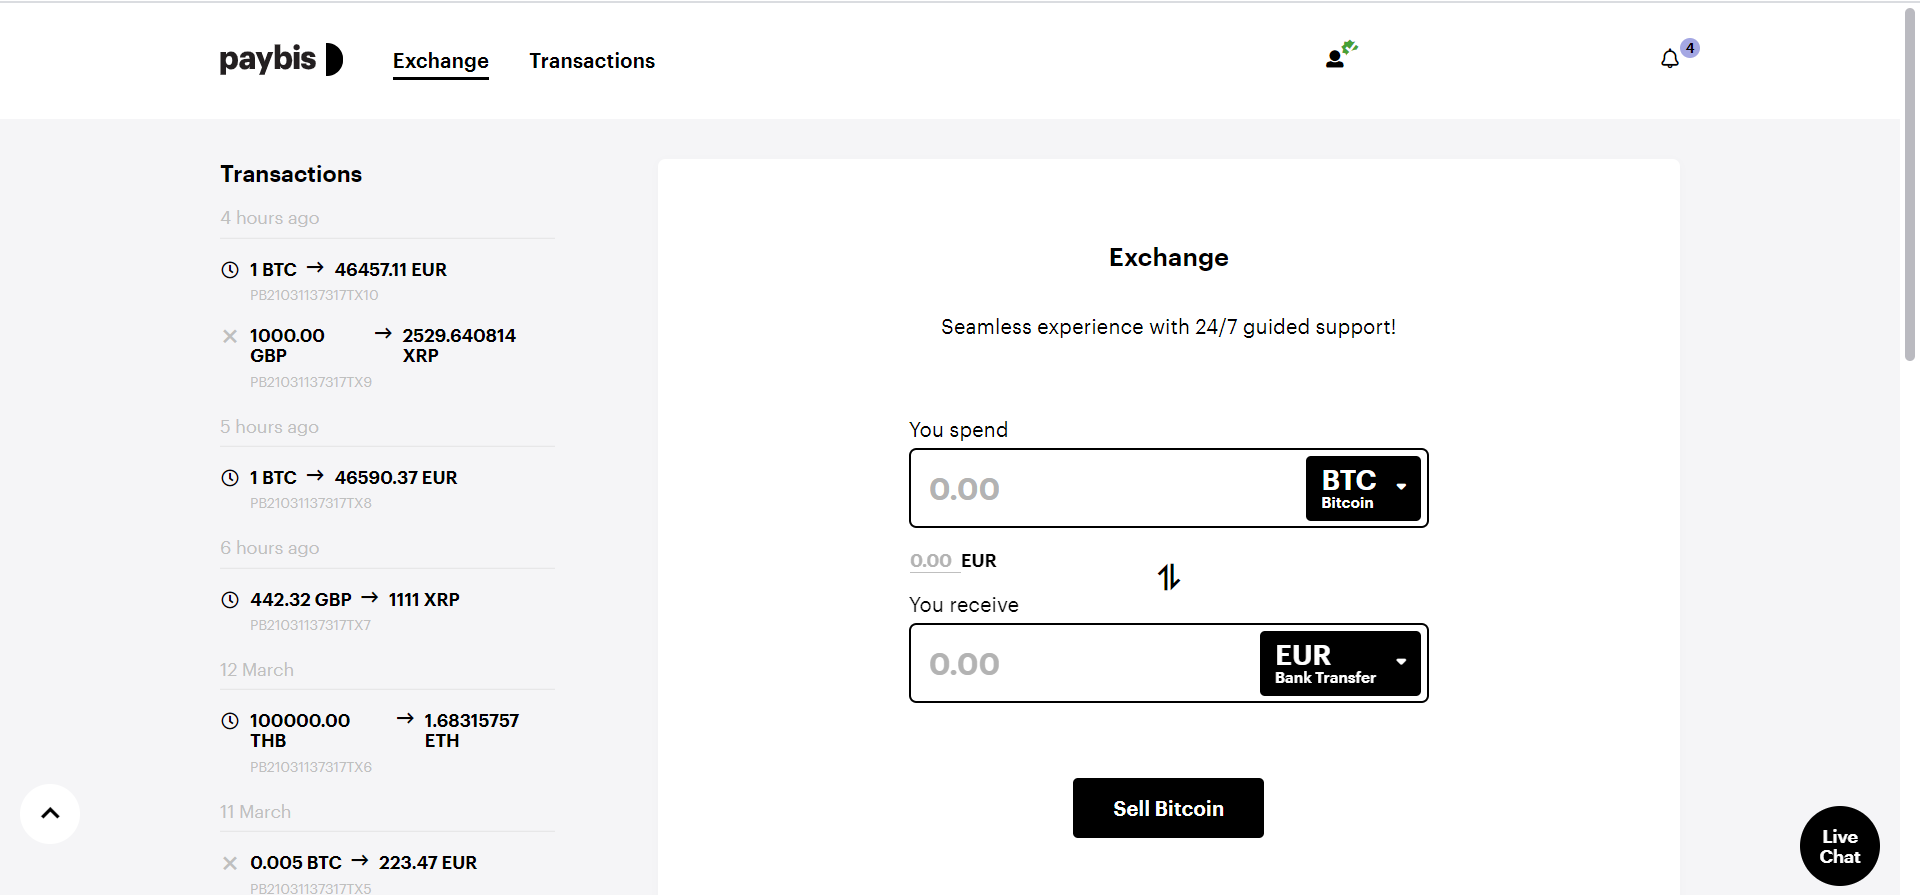Viewport: 1920px width, 895px height.
Task: Open the BTC currency dropdown
Action: coord(1362,488)
